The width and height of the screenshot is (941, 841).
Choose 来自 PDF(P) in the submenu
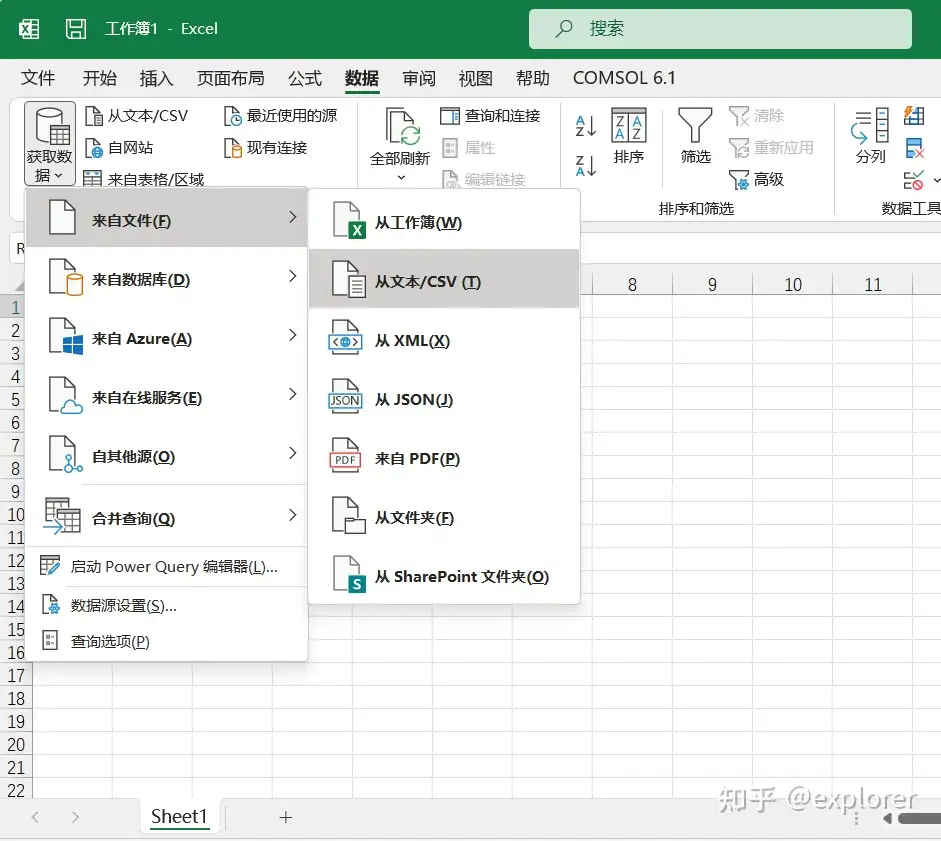444,456
